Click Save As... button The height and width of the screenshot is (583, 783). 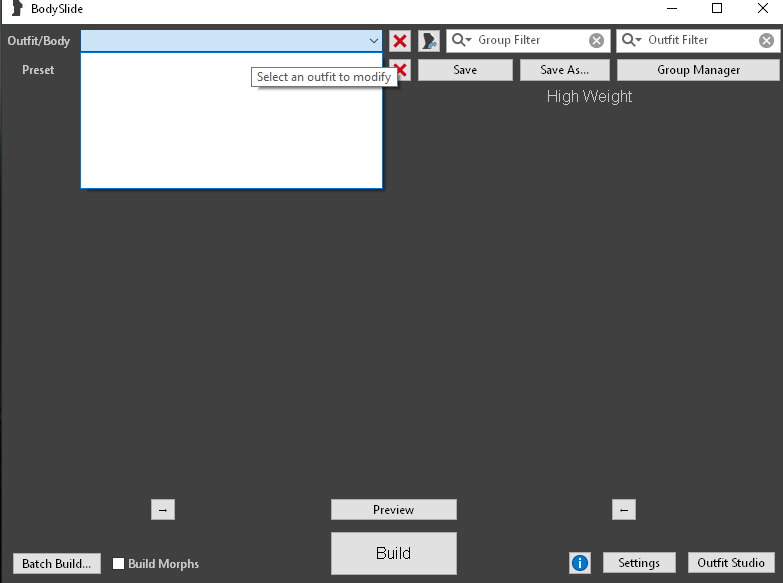point(565,70)
